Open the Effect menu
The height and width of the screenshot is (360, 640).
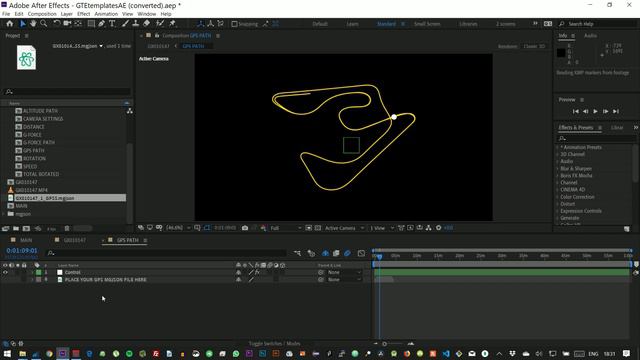(83, 14)
